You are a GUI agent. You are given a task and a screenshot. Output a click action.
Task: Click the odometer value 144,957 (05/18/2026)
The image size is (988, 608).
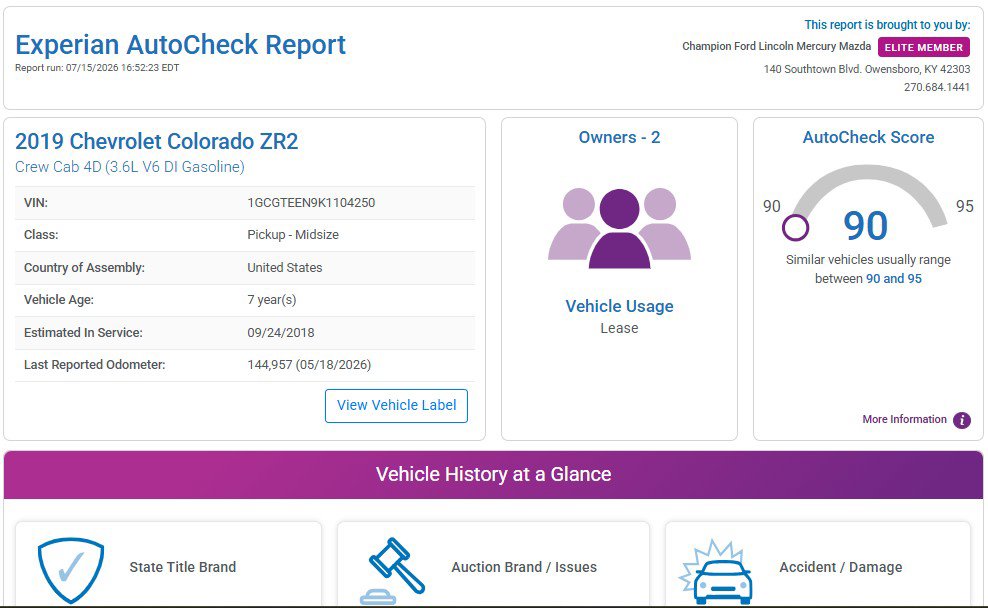309,365
